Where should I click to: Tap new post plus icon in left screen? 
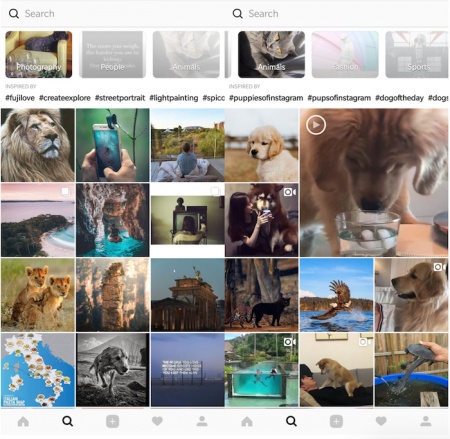[112, 422]
